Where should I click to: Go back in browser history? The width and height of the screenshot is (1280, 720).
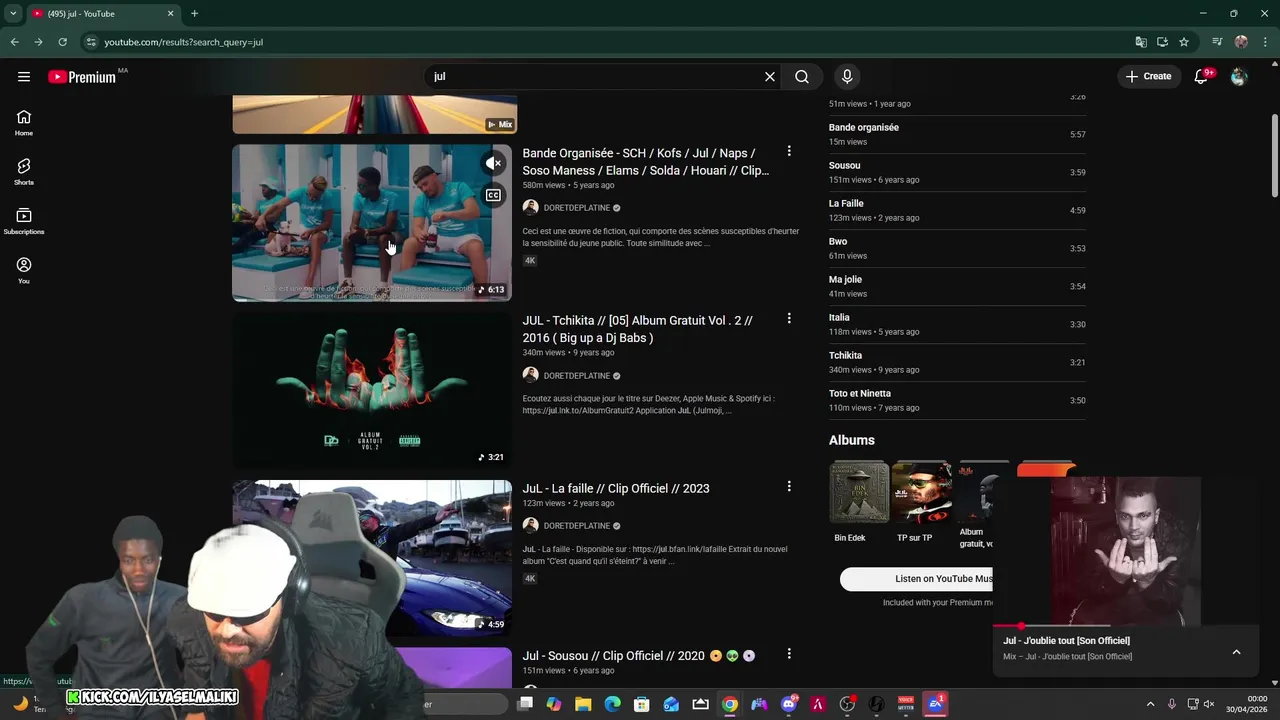[14, 42]
